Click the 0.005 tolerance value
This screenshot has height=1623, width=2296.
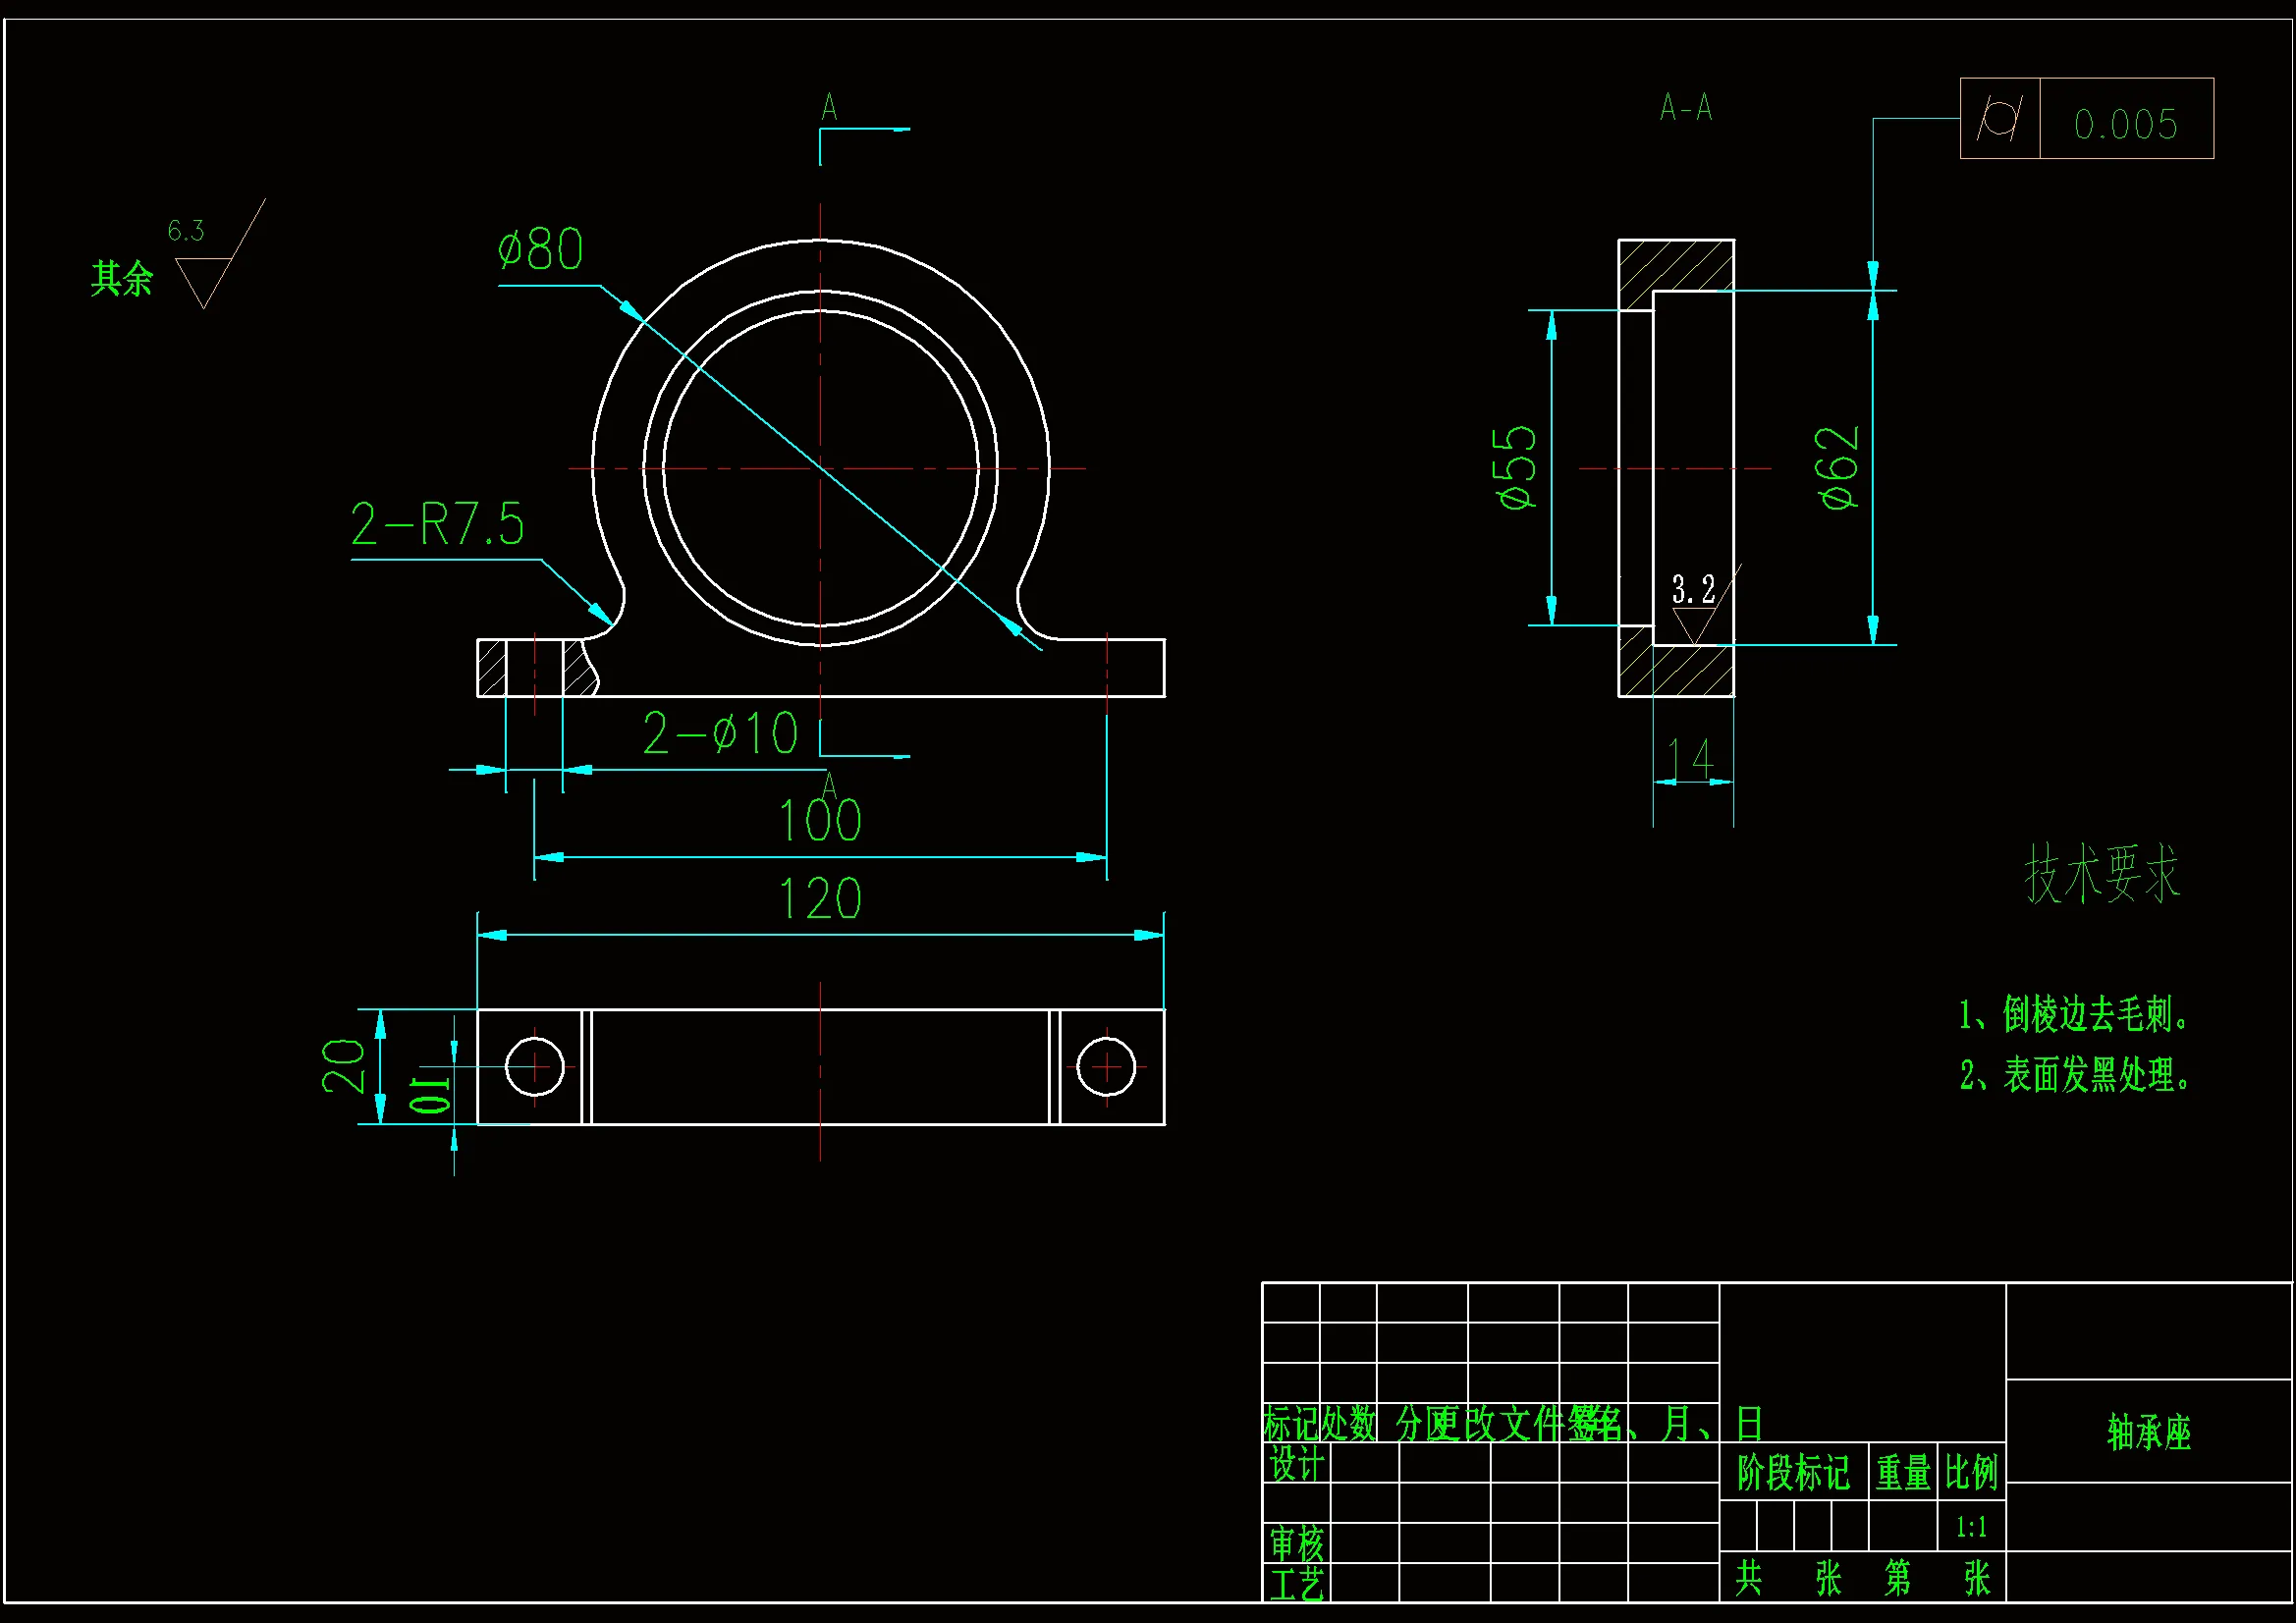[x=2126, y=125]
